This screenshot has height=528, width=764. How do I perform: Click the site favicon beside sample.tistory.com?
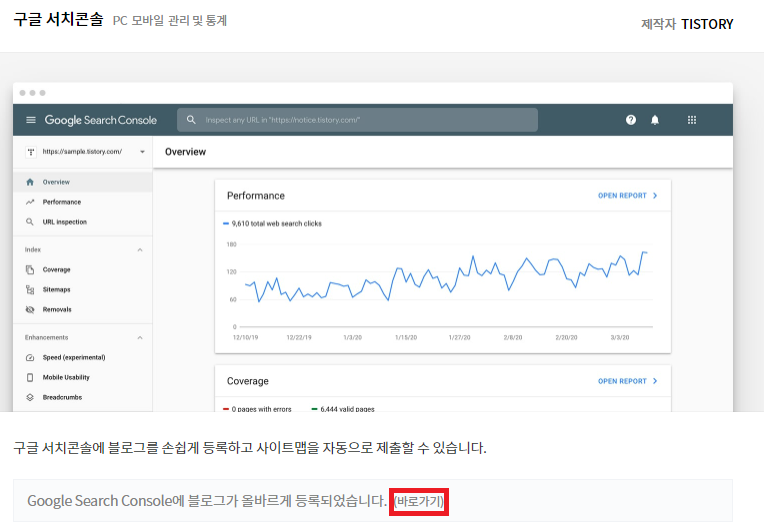coord(31,152)
